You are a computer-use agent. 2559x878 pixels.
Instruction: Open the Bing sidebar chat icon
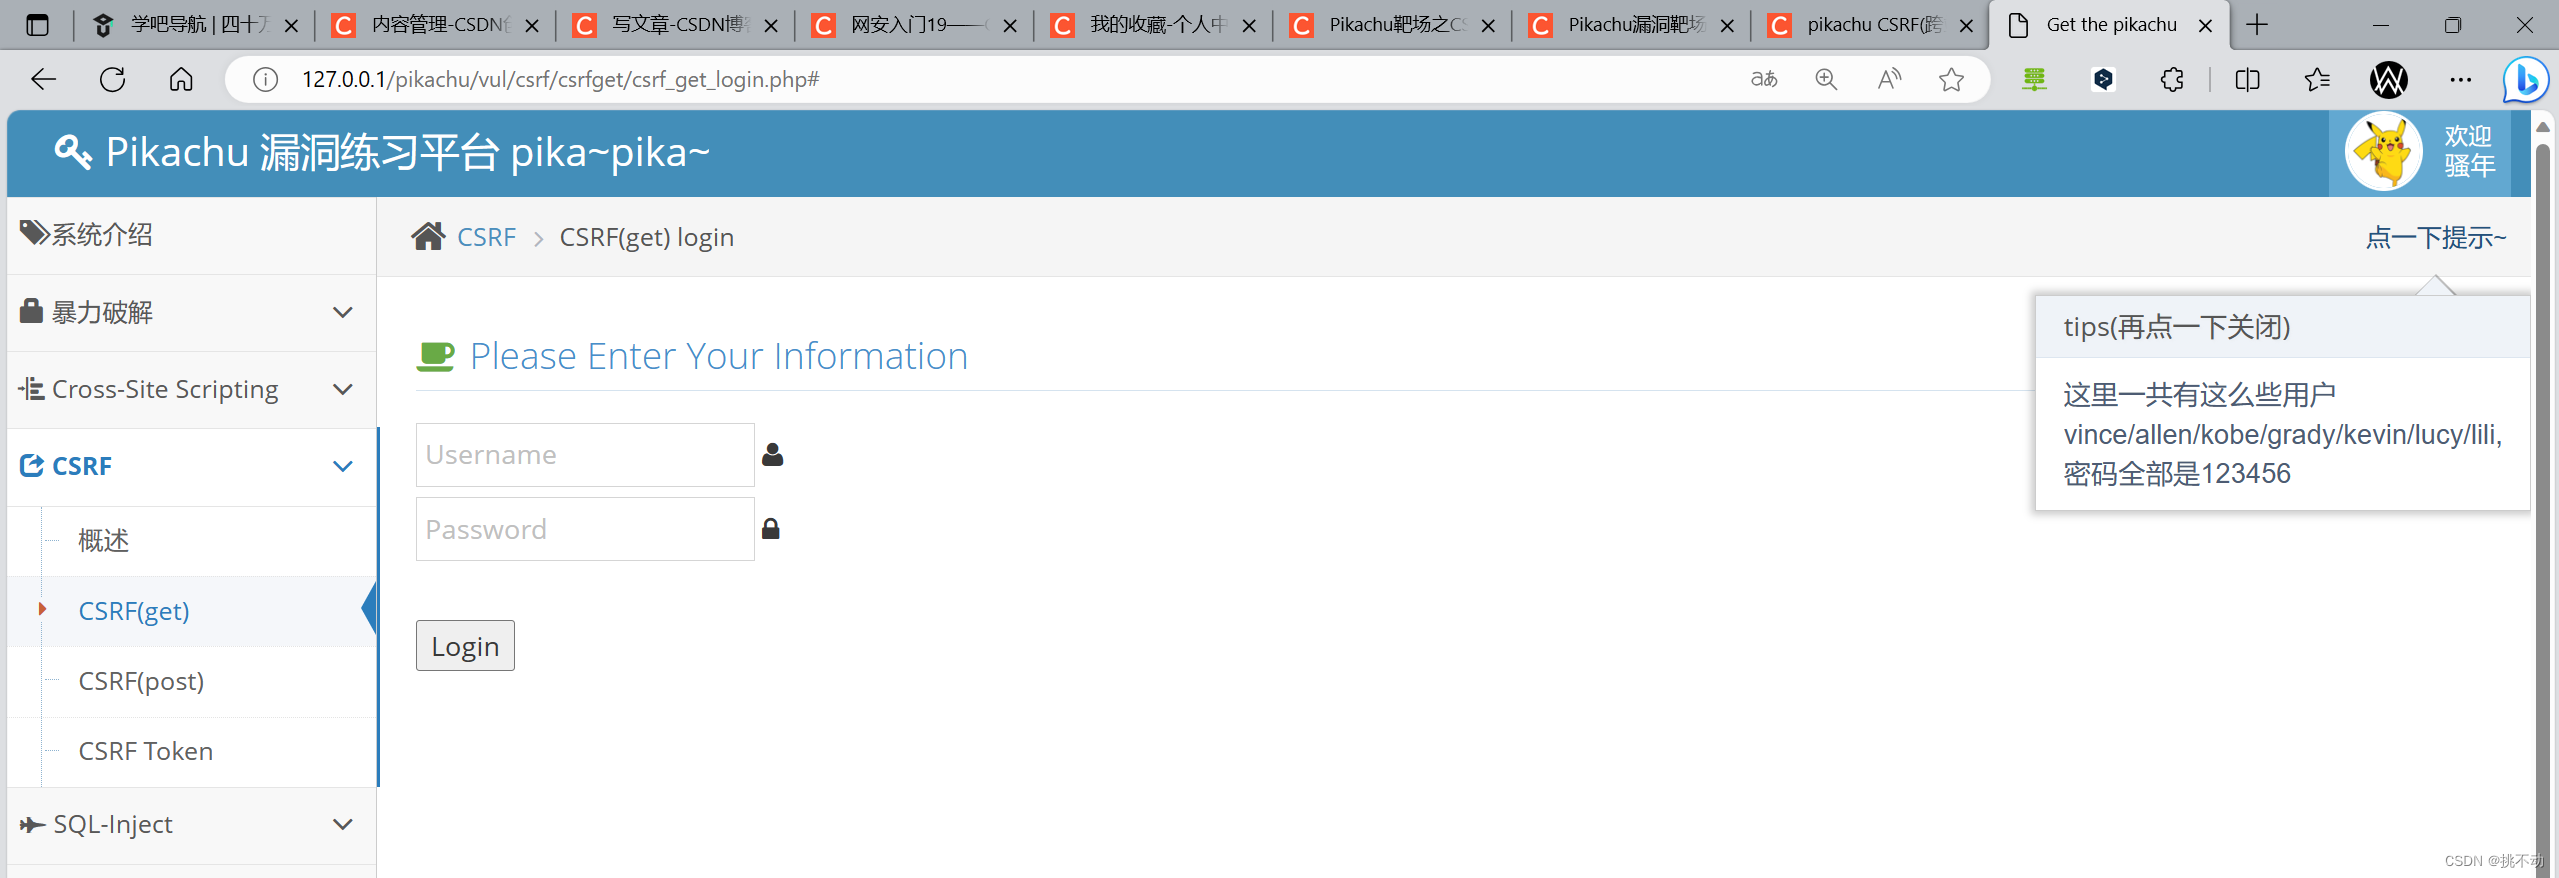[x=2525, y=80]
